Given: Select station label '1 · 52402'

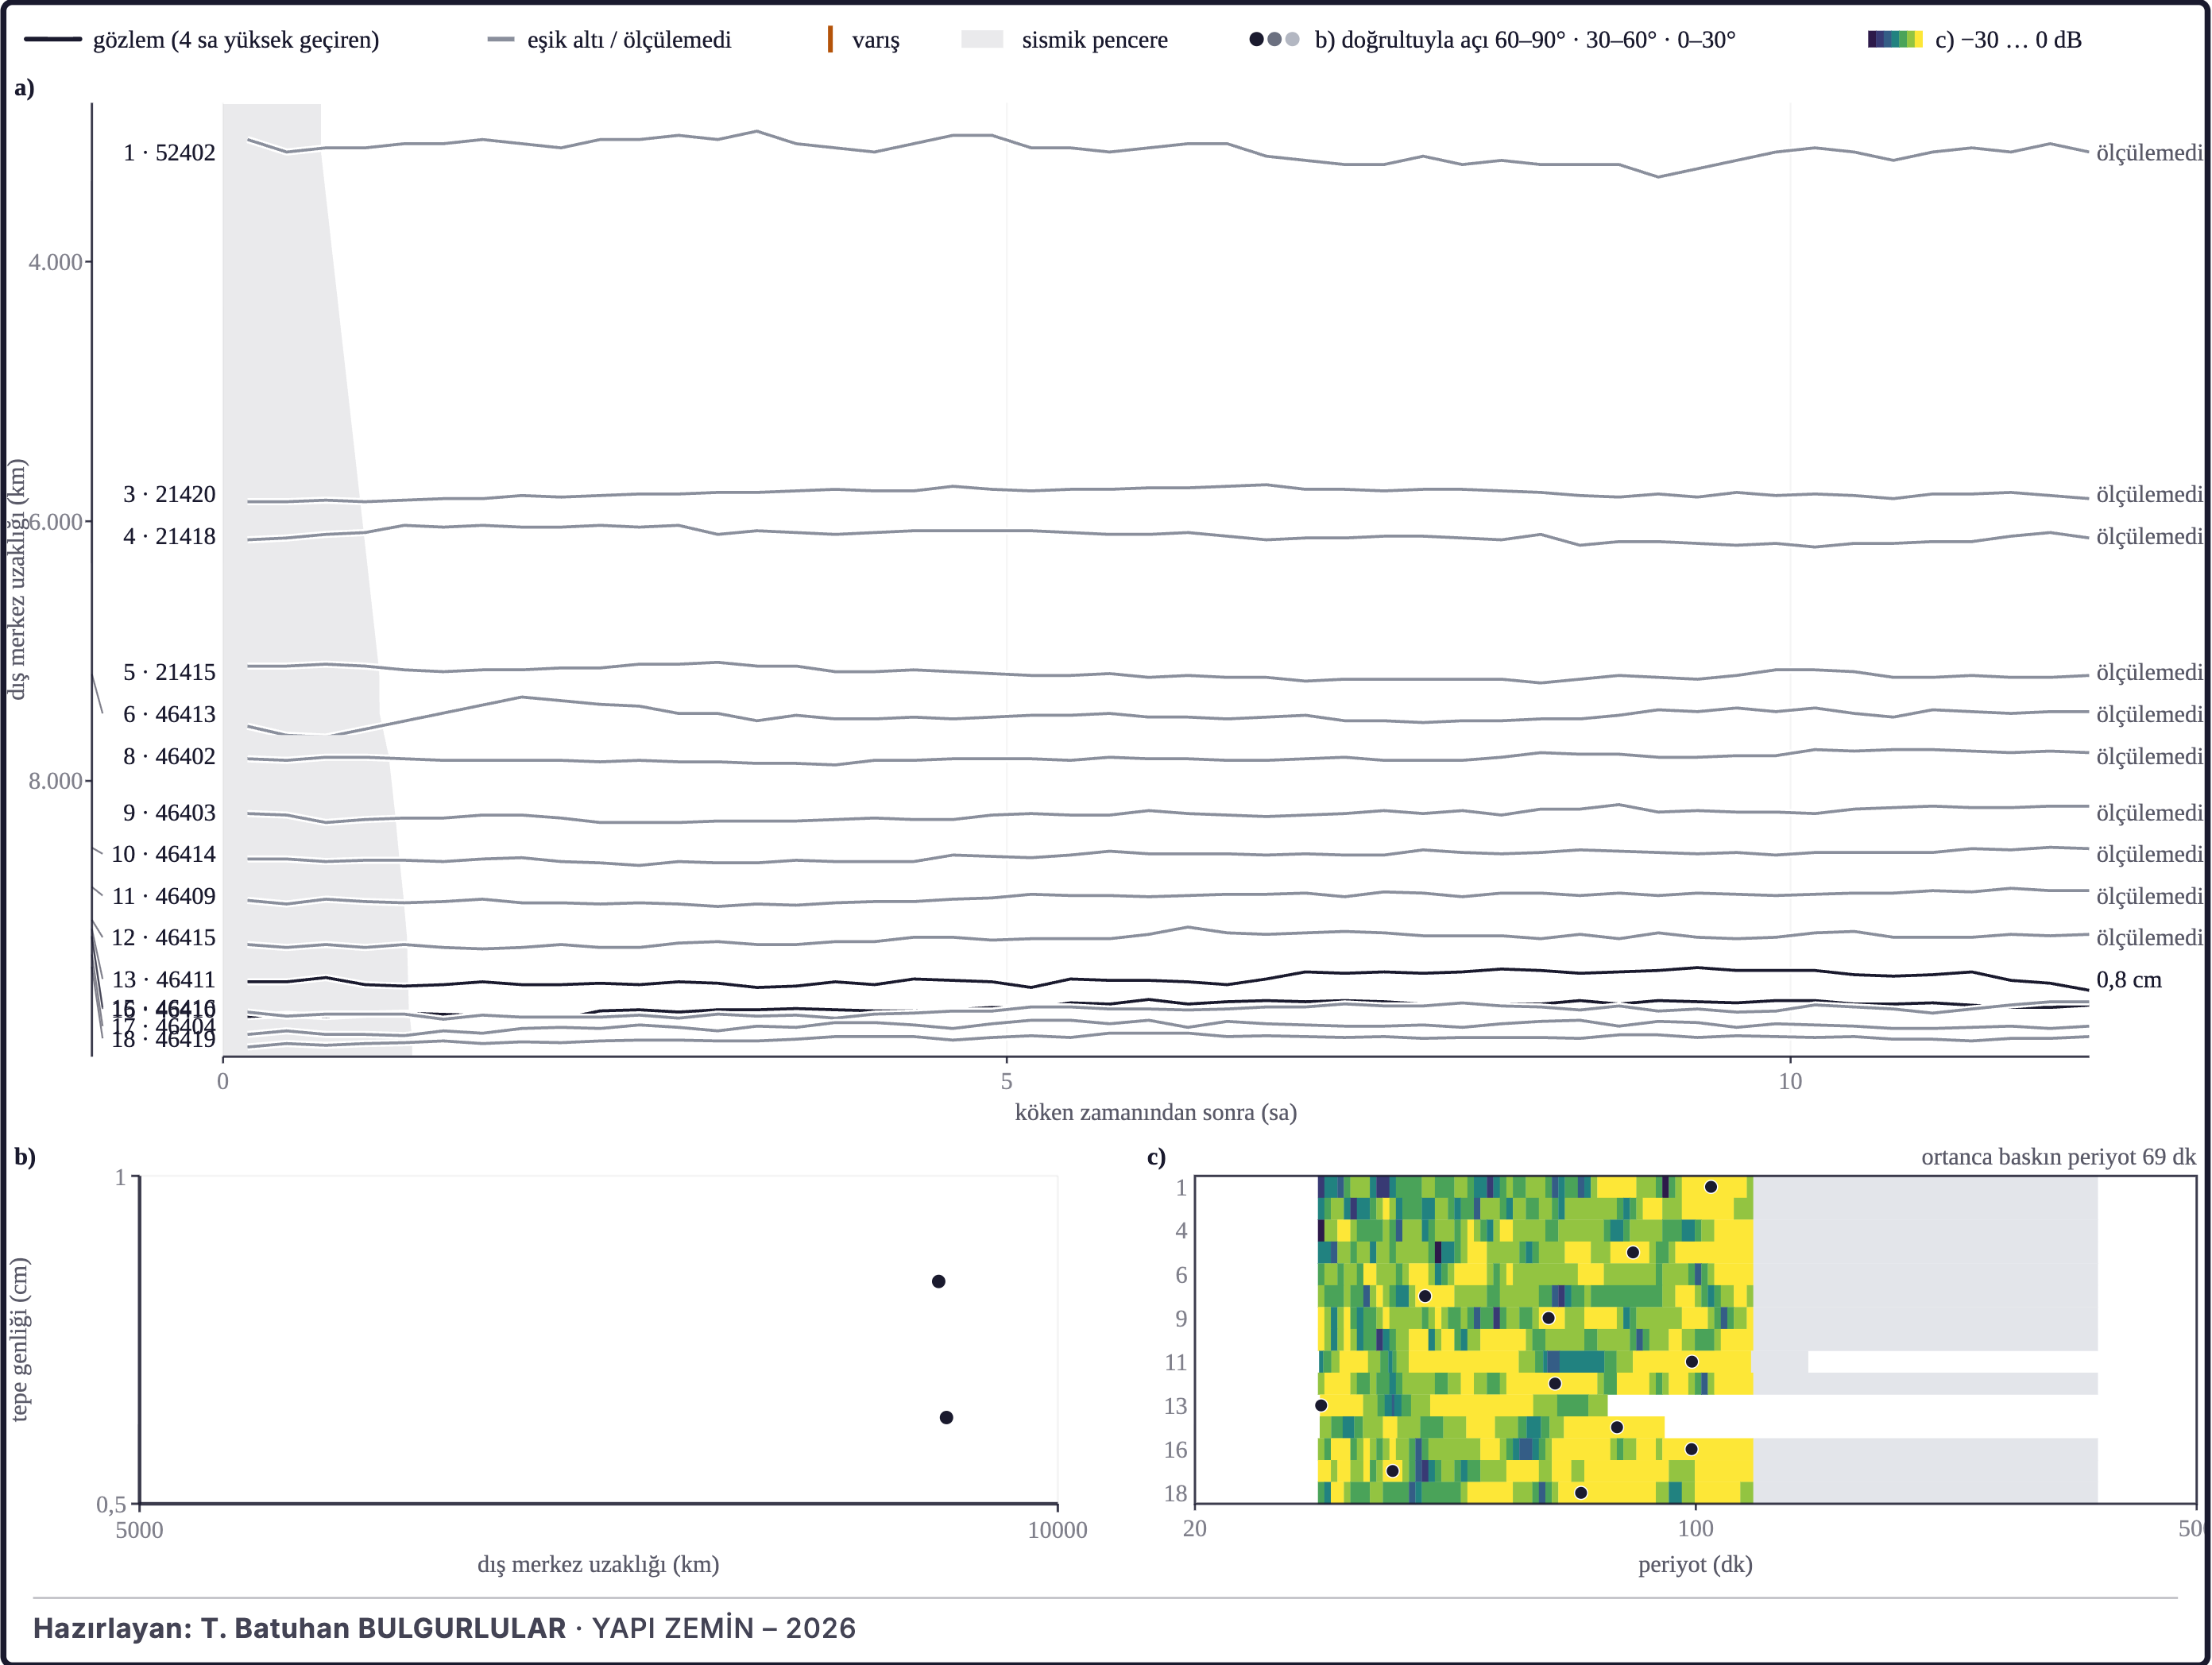Looking at the screenshot, I should pos(169,153).
